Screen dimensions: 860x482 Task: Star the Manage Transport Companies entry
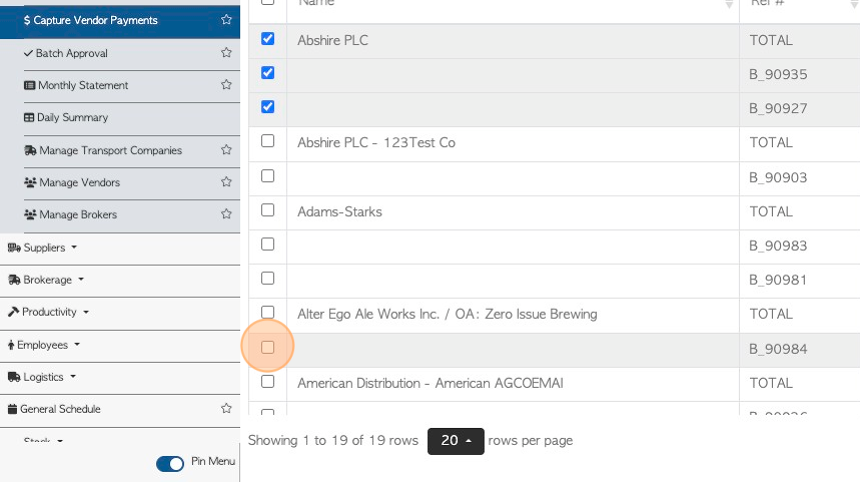[x=226, y=150]
